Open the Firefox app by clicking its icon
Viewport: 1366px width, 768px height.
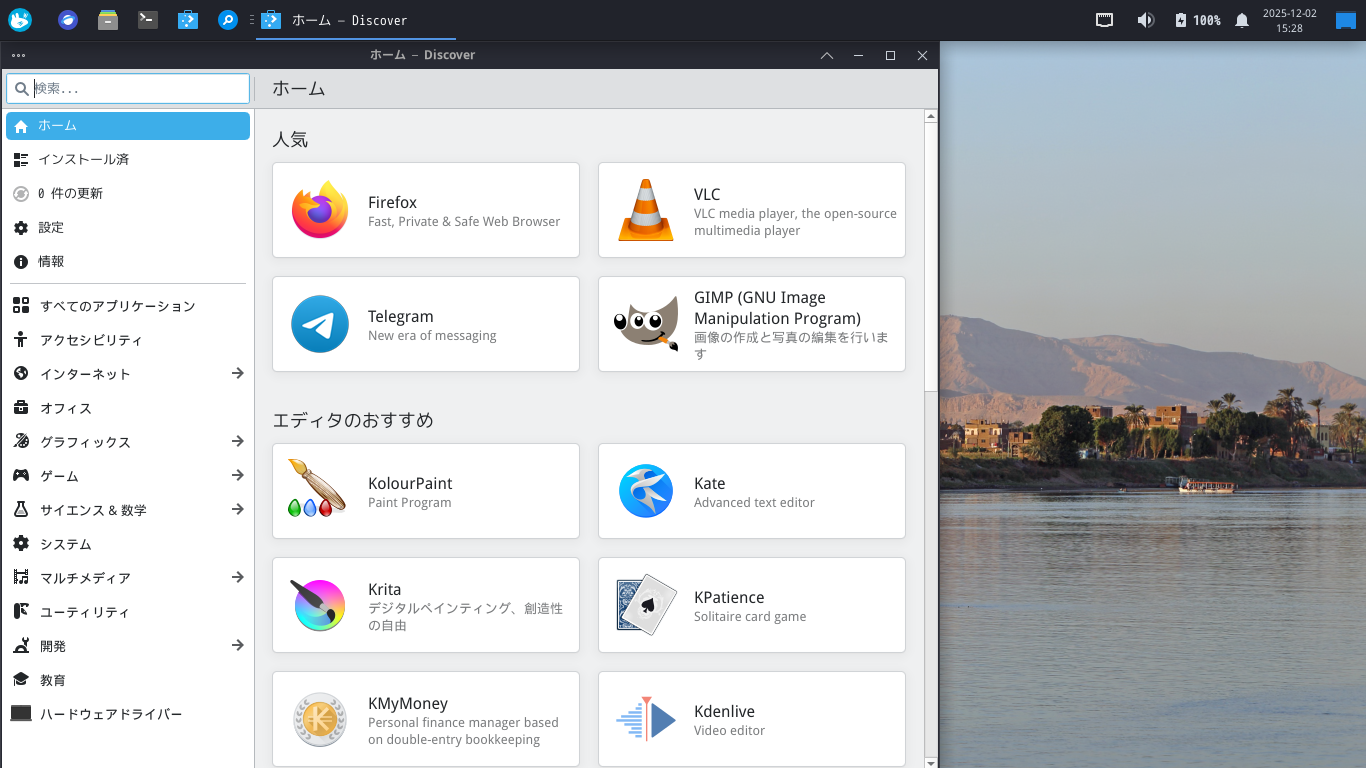click(319, 210)
